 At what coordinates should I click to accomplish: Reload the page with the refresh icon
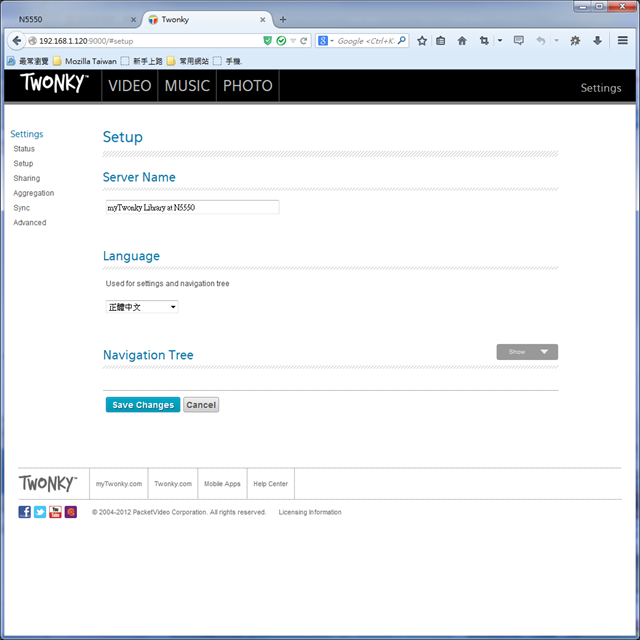point(303,41)
